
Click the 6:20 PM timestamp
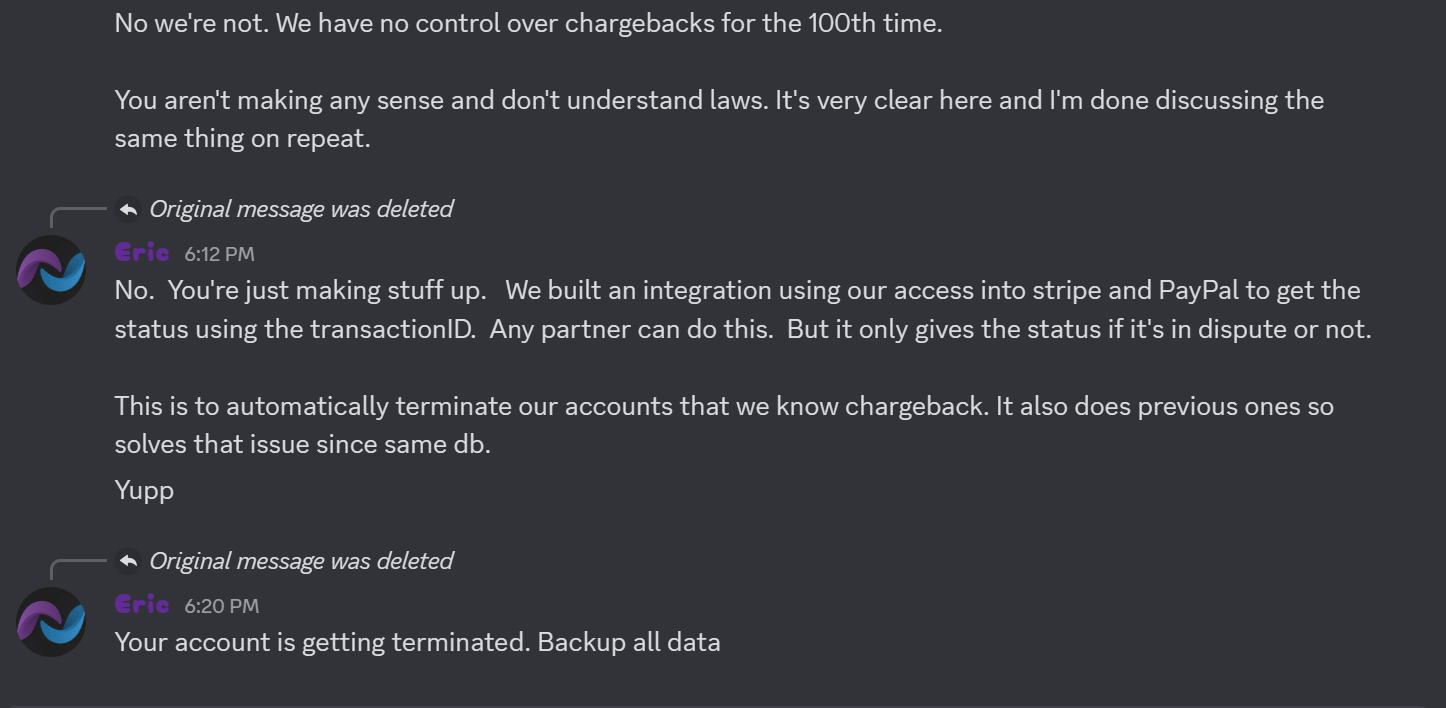tap(221, 606)
